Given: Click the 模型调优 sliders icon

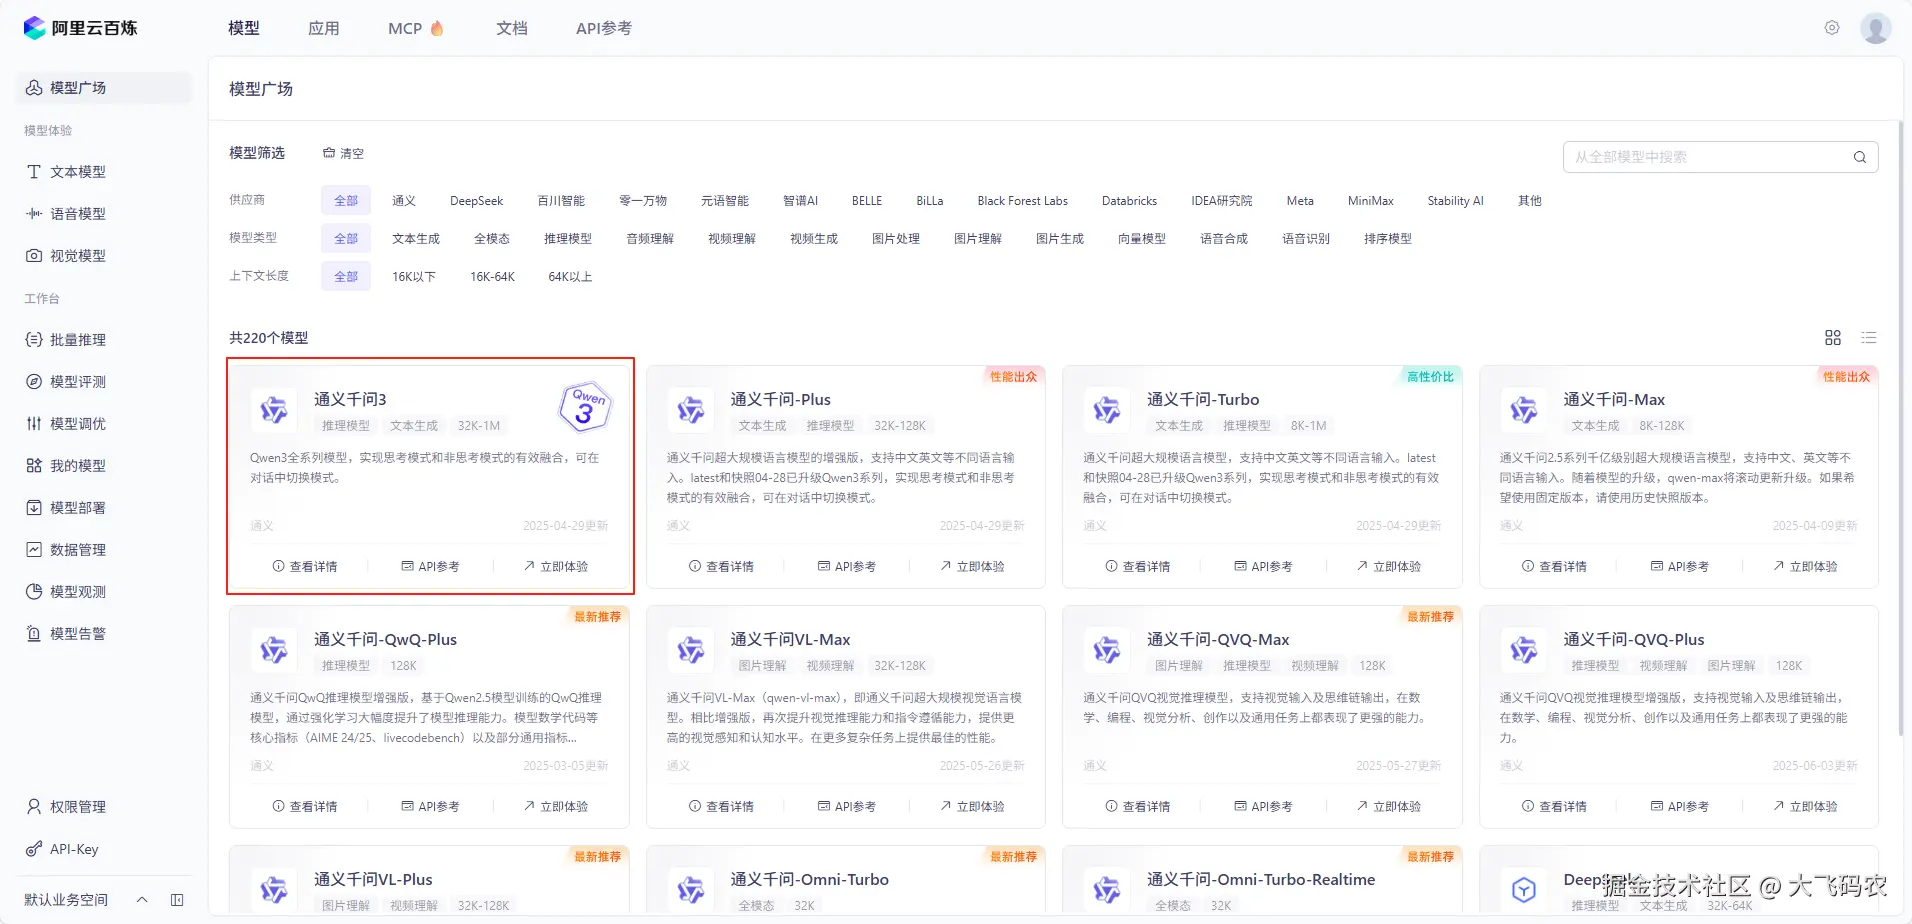Looking at the screenshot, I should tap(34, 424).
